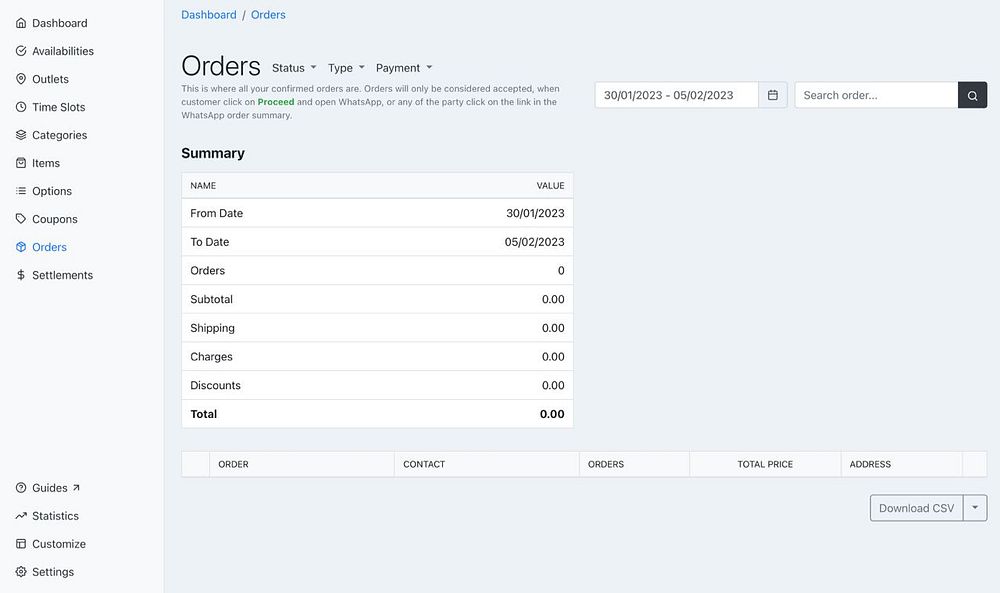The width and height of the screenshot is (1000, 593).
Task: Follow the Dashboard breadcrumb link
Action: (x=209, y=15)
